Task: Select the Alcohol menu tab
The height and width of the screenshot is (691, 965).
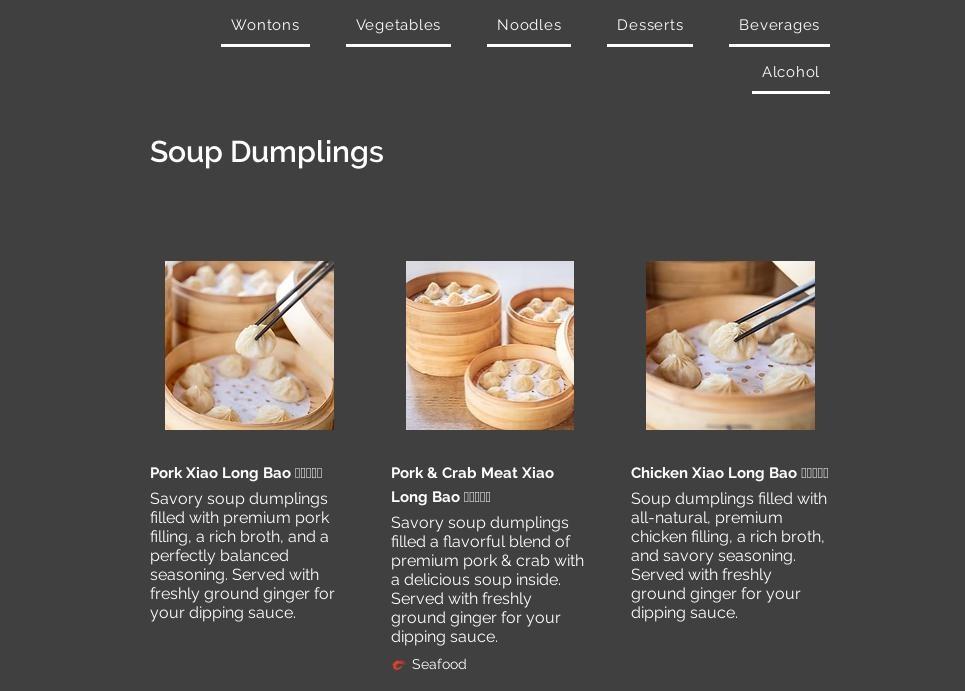Action: 790,72
